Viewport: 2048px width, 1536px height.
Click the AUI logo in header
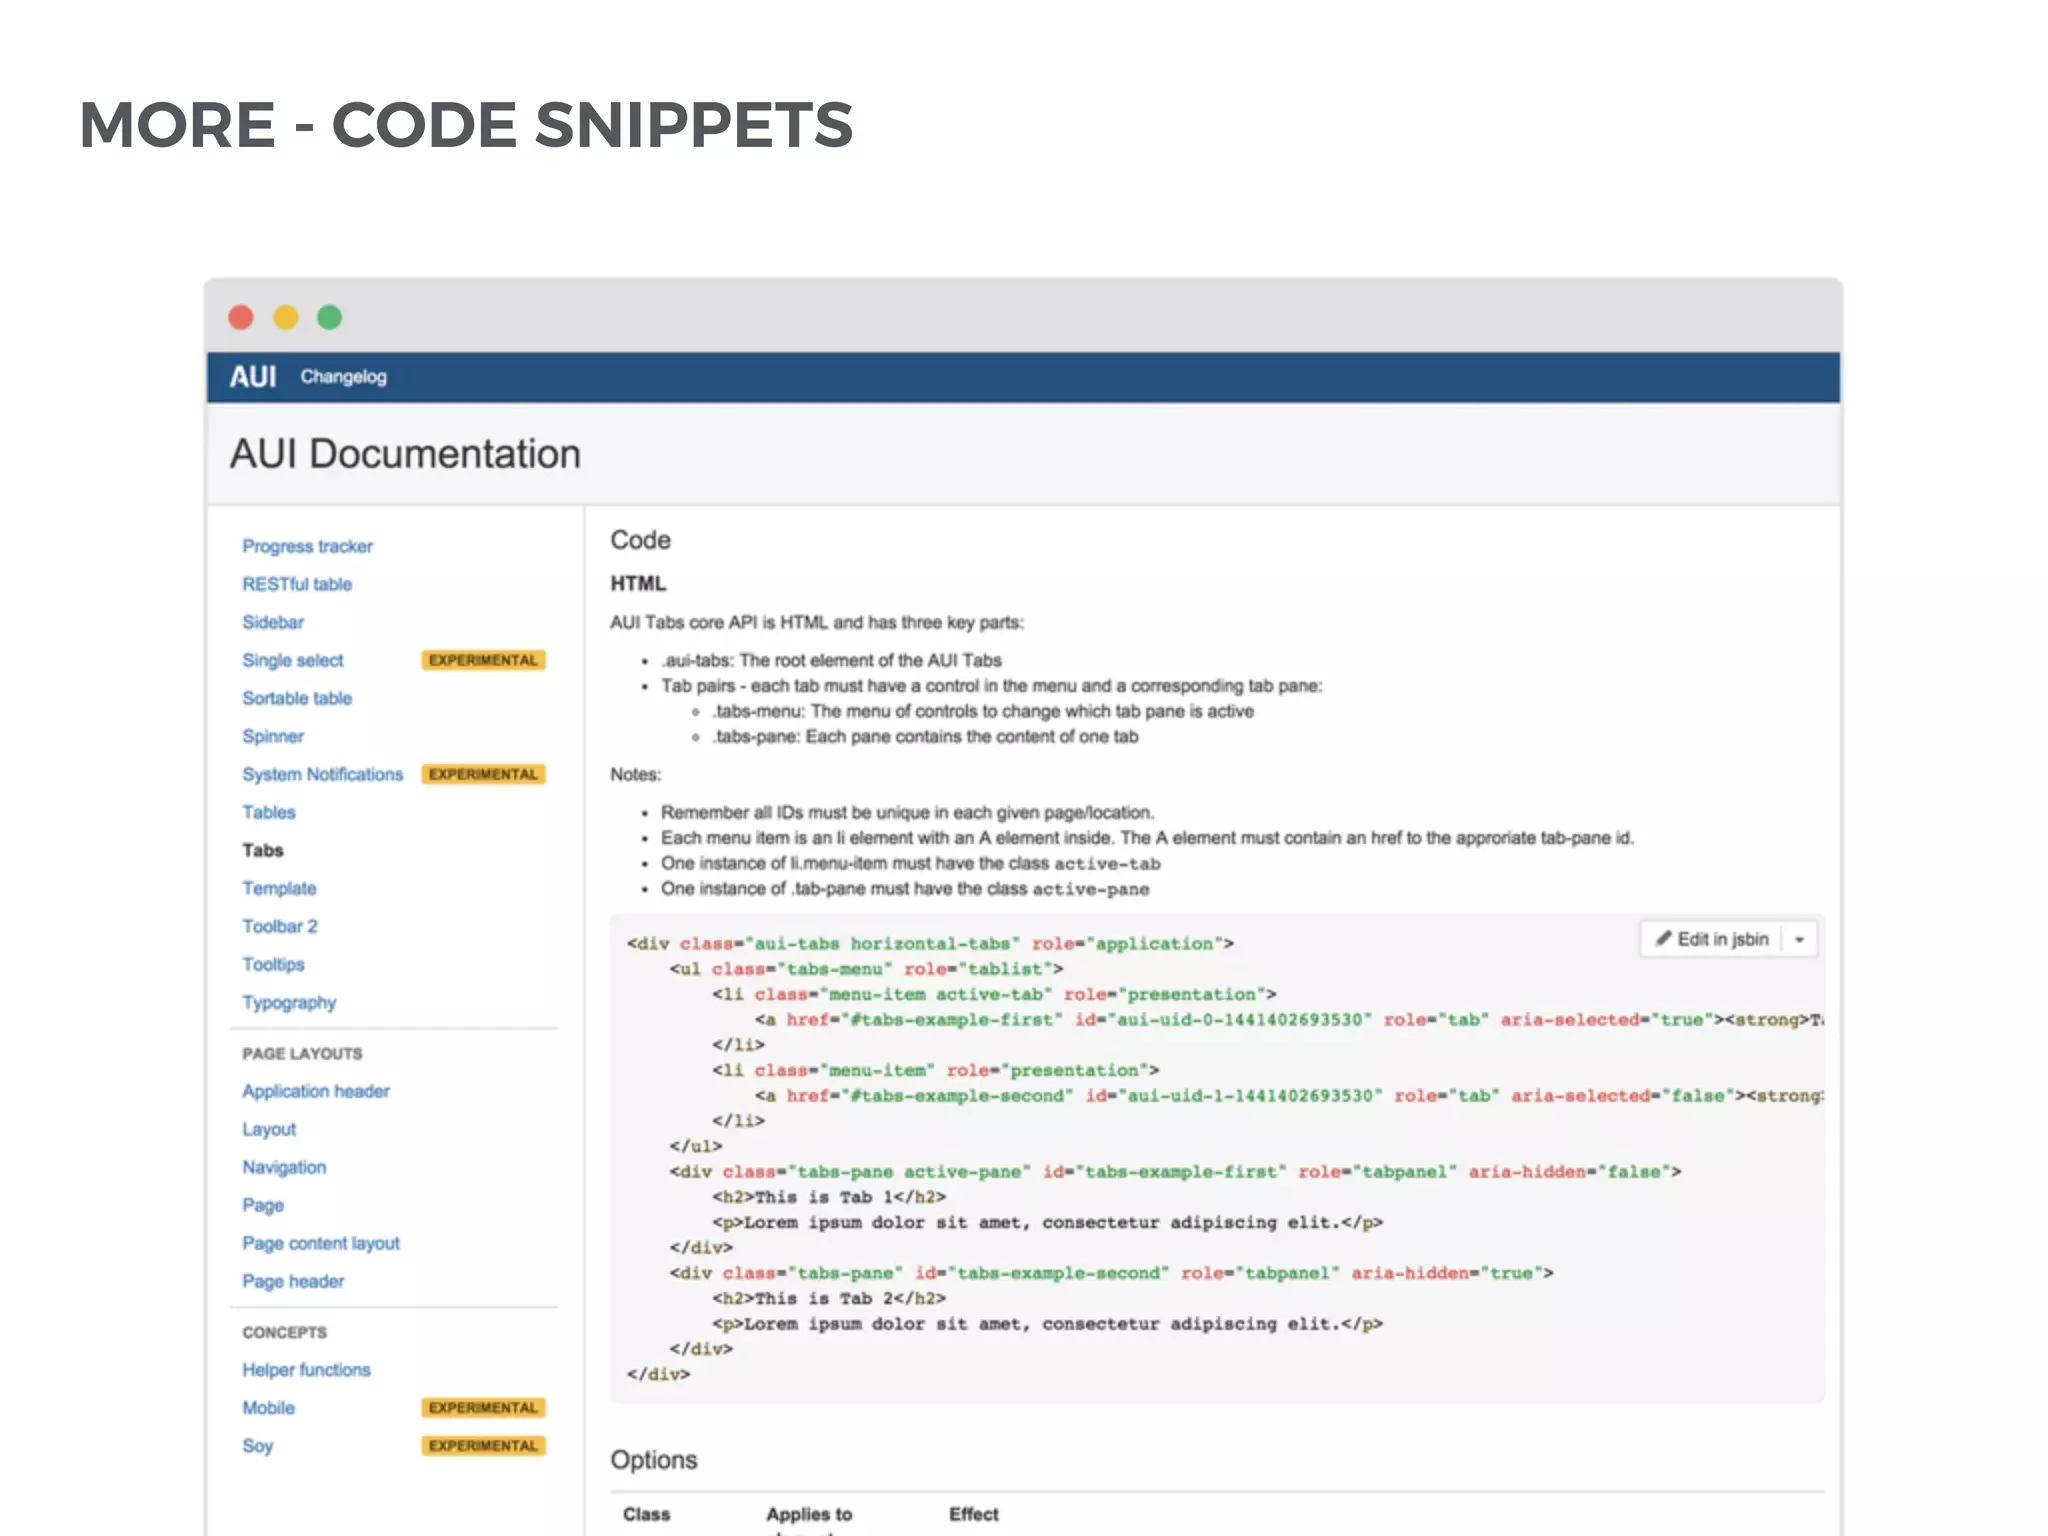[253, 377]
